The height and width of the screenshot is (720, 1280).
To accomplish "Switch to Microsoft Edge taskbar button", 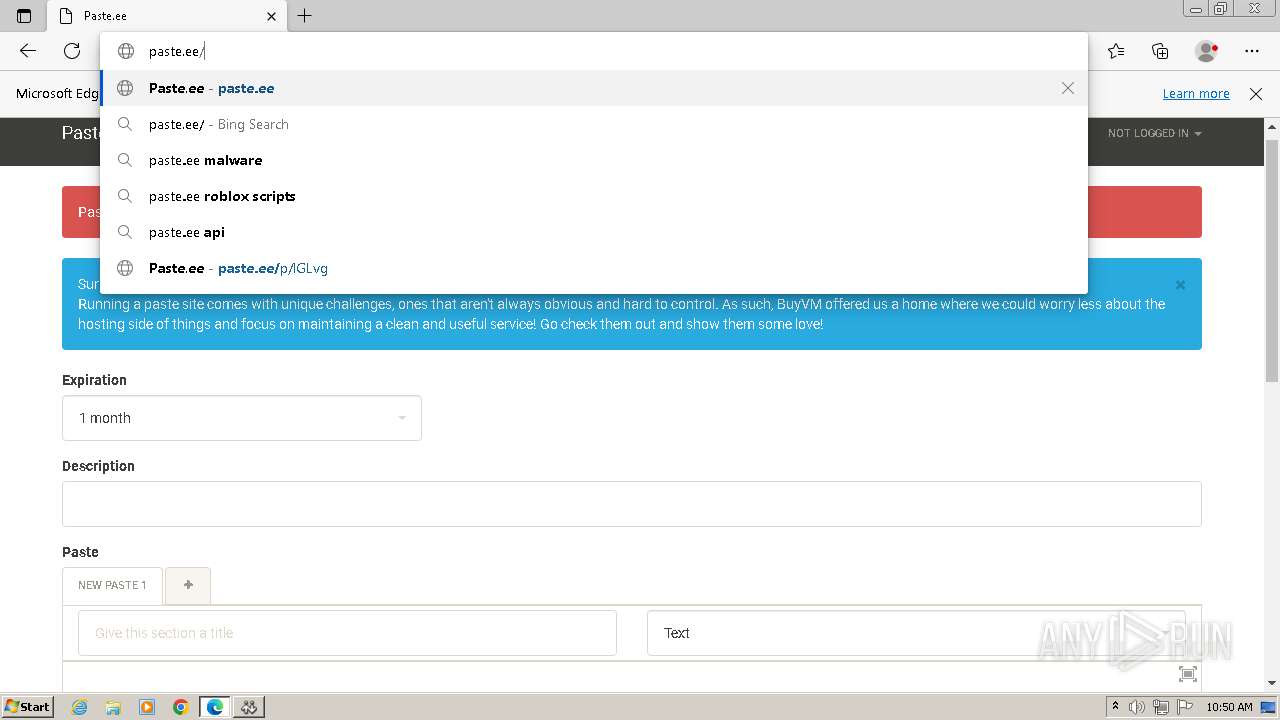I will coord(215,707).
